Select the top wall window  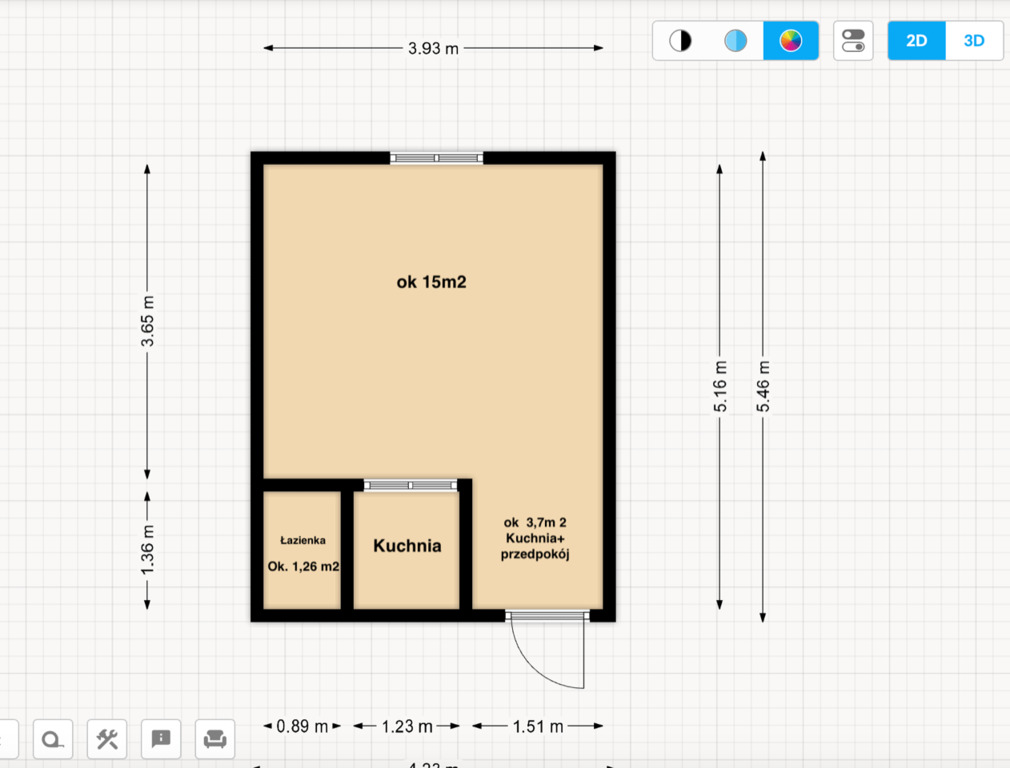(x=436, y=158)
